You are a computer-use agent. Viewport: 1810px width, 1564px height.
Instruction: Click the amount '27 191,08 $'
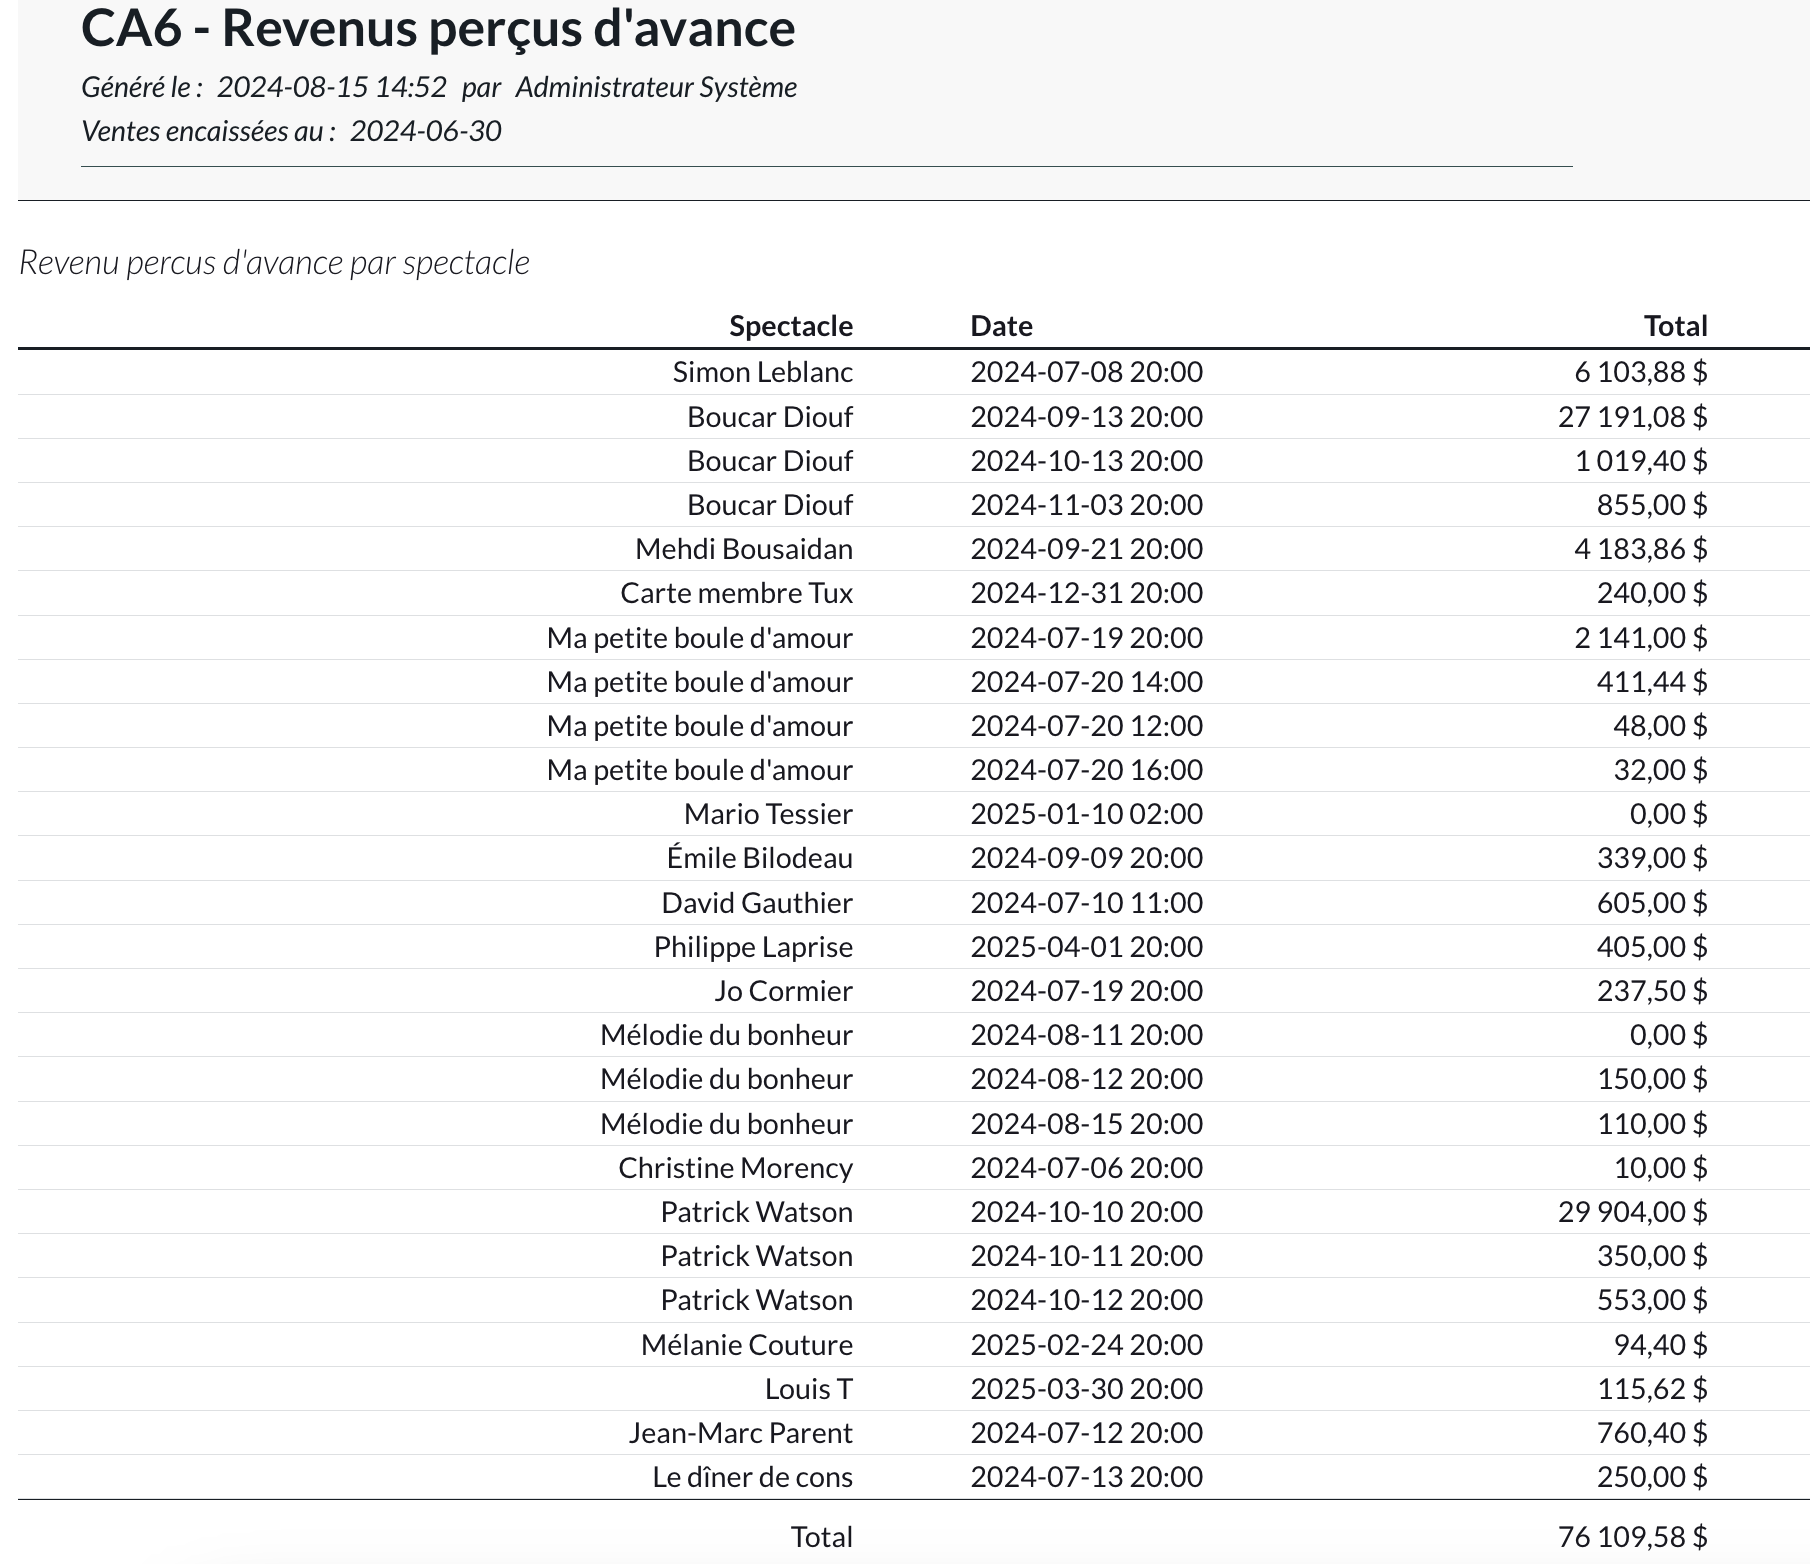point(1633,417)
